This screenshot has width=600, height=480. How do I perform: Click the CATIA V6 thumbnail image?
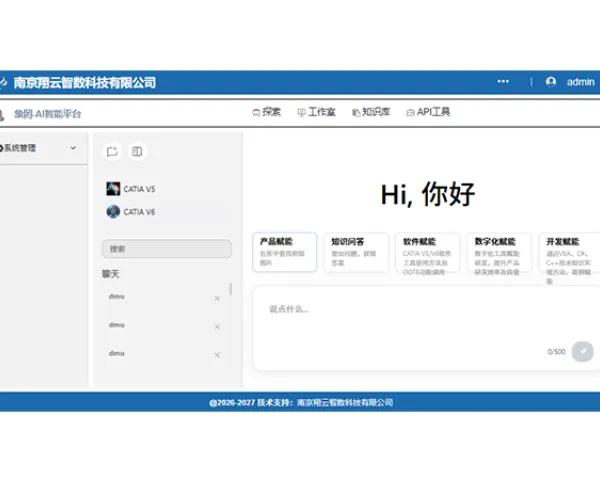pos(113,211)
